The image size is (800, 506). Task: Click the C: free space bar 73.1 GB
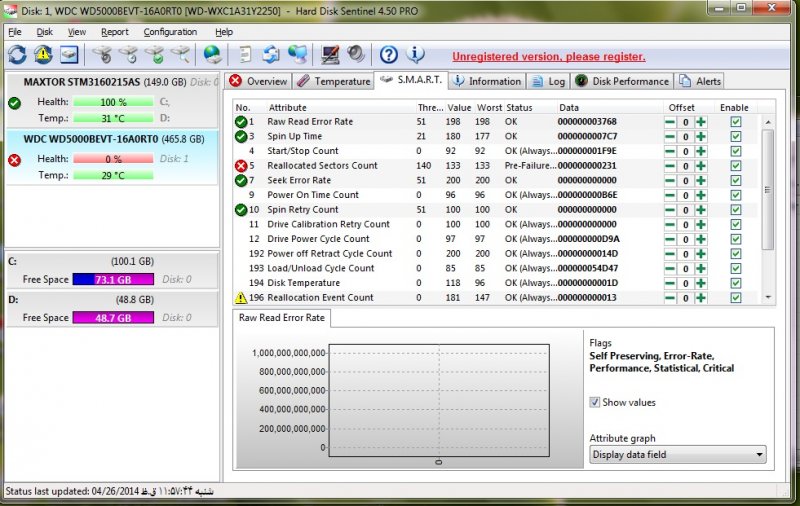[x=113, y=279]
